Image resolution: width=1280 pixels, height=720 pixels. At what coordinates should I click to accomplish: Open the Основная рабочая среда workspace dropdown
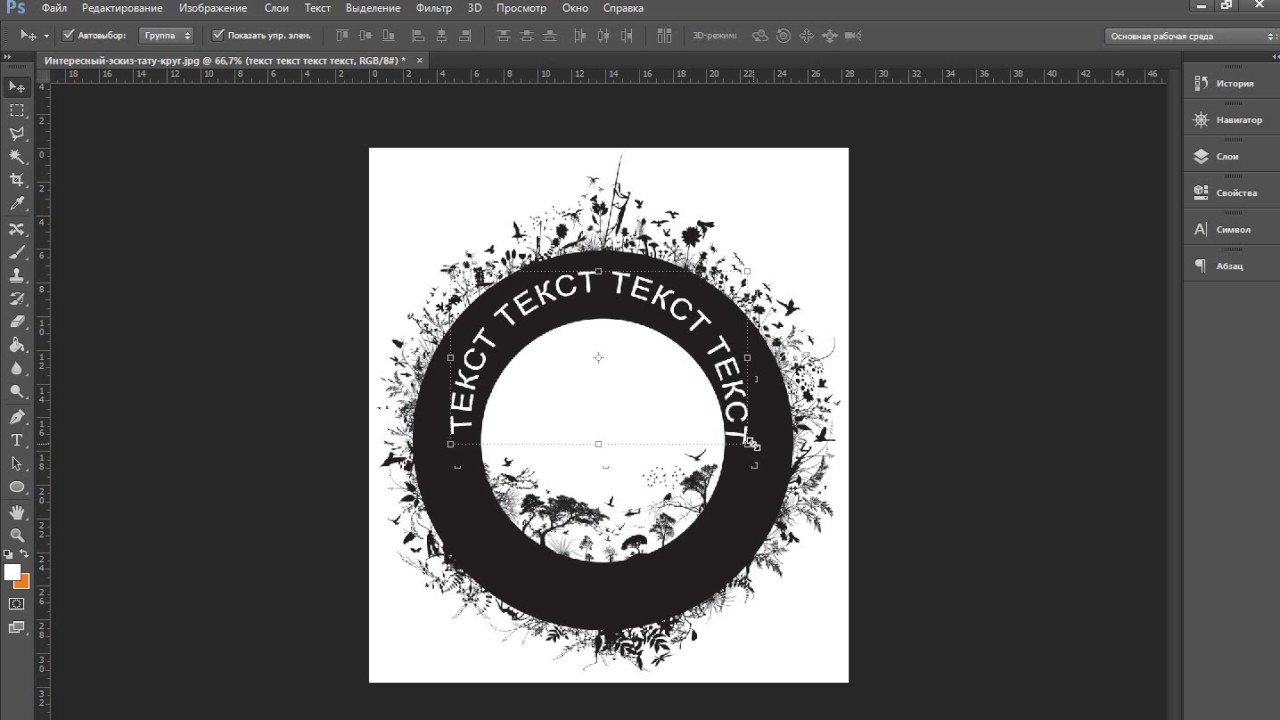[1191, 36]
